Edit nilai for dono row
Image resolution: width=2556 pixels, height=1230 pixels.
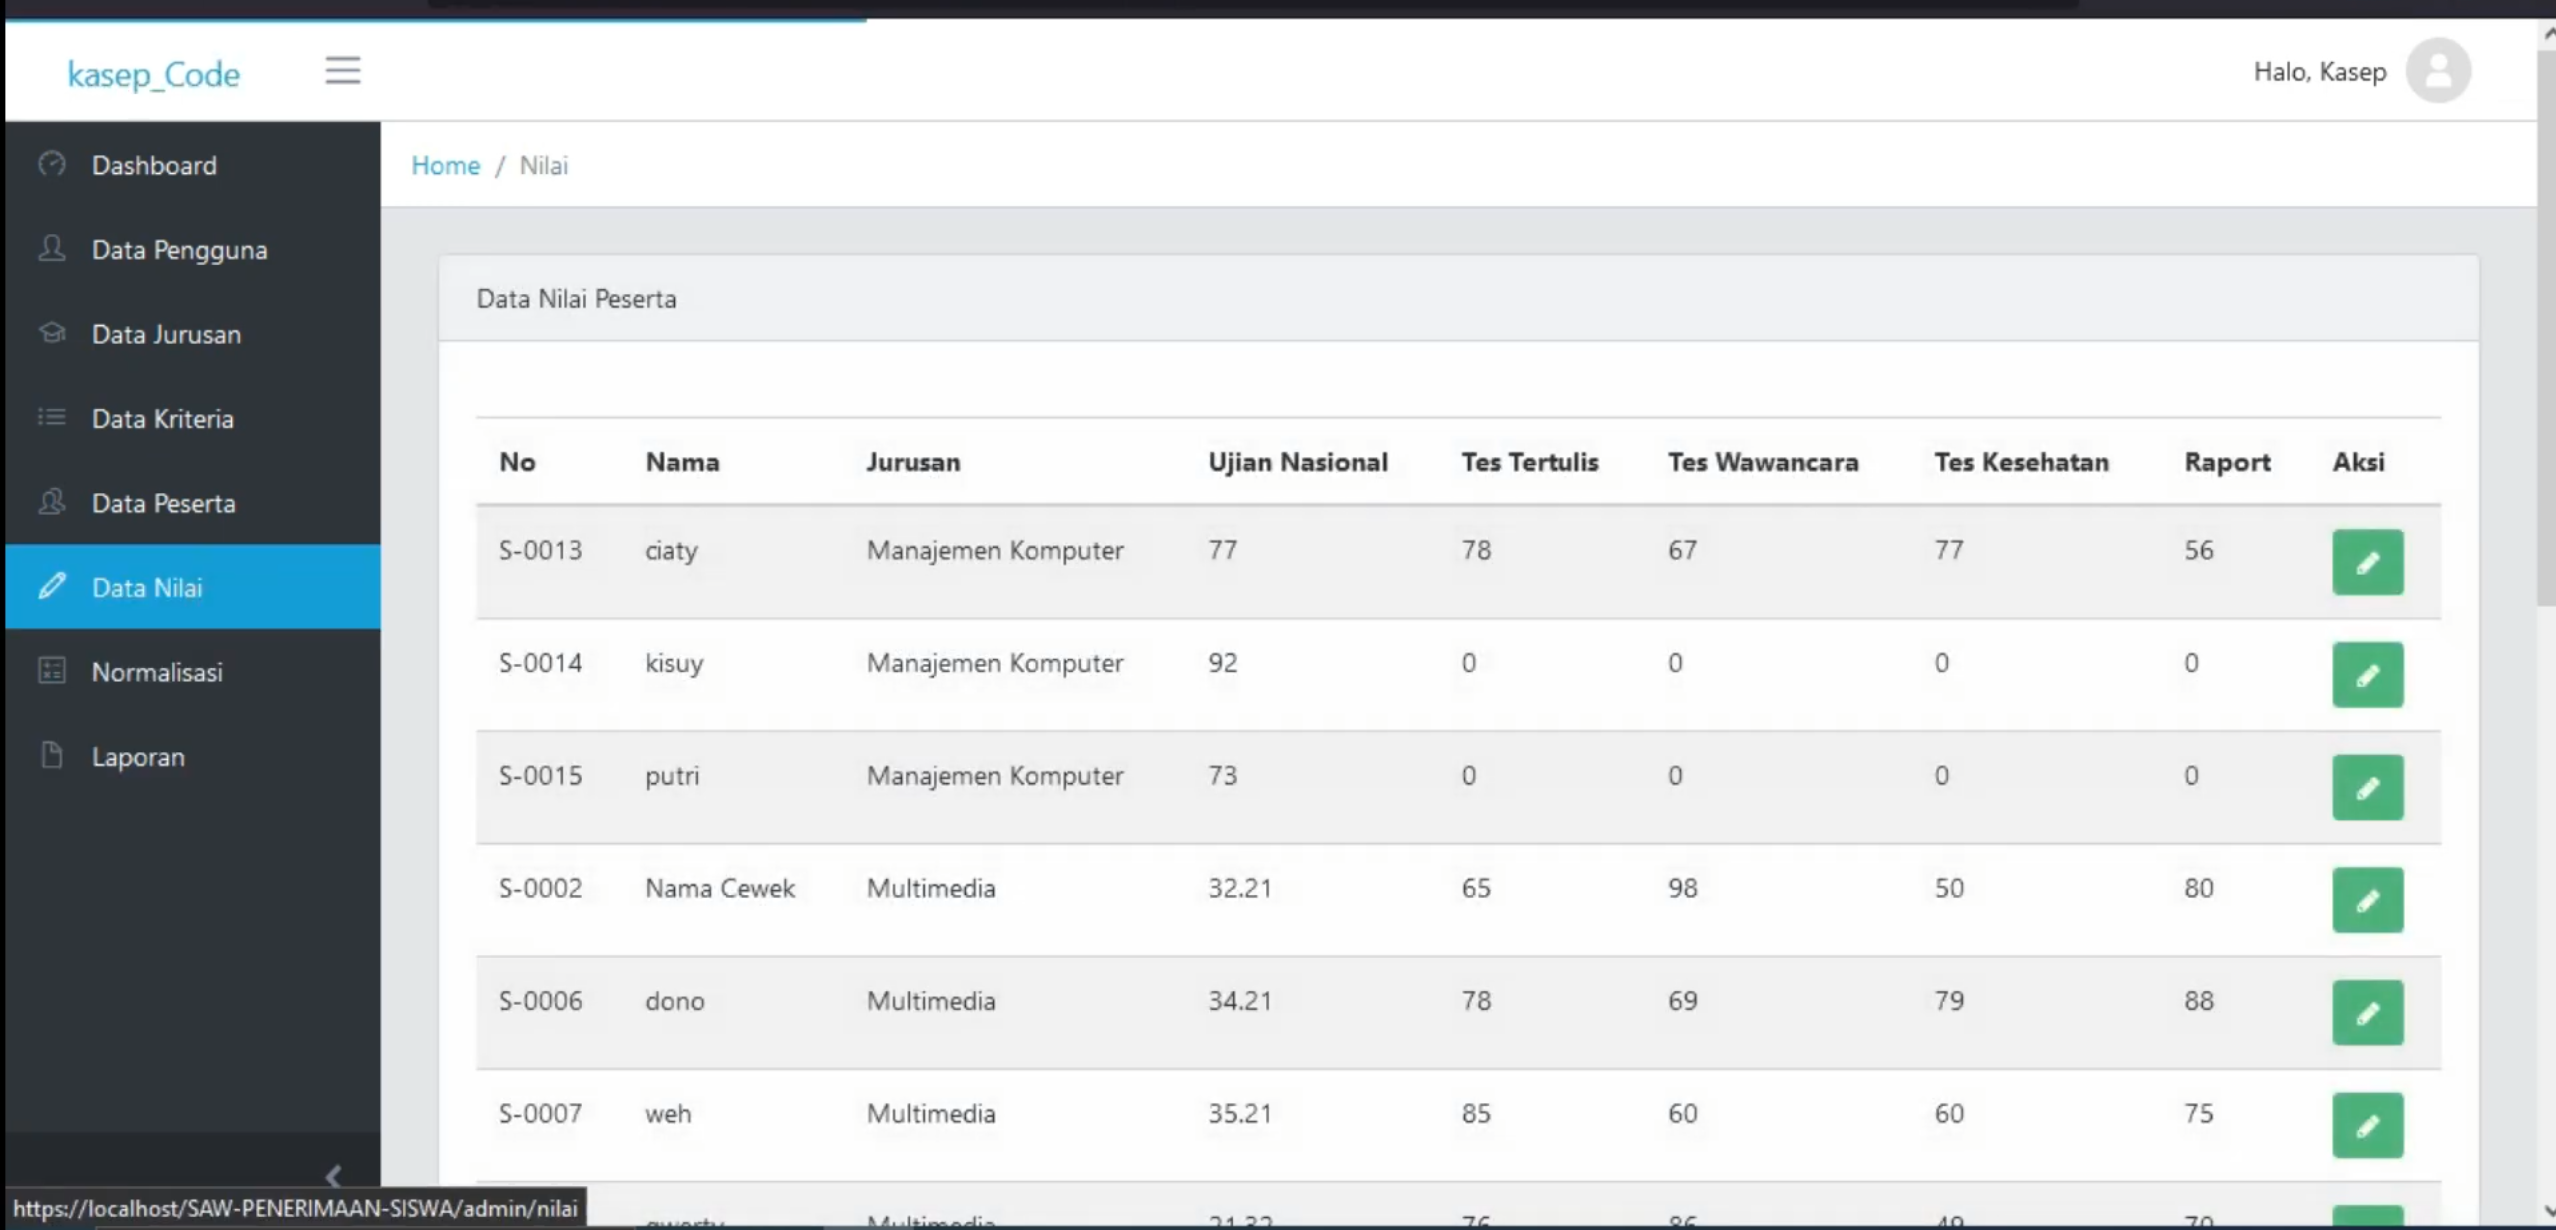(2367, 1013)
